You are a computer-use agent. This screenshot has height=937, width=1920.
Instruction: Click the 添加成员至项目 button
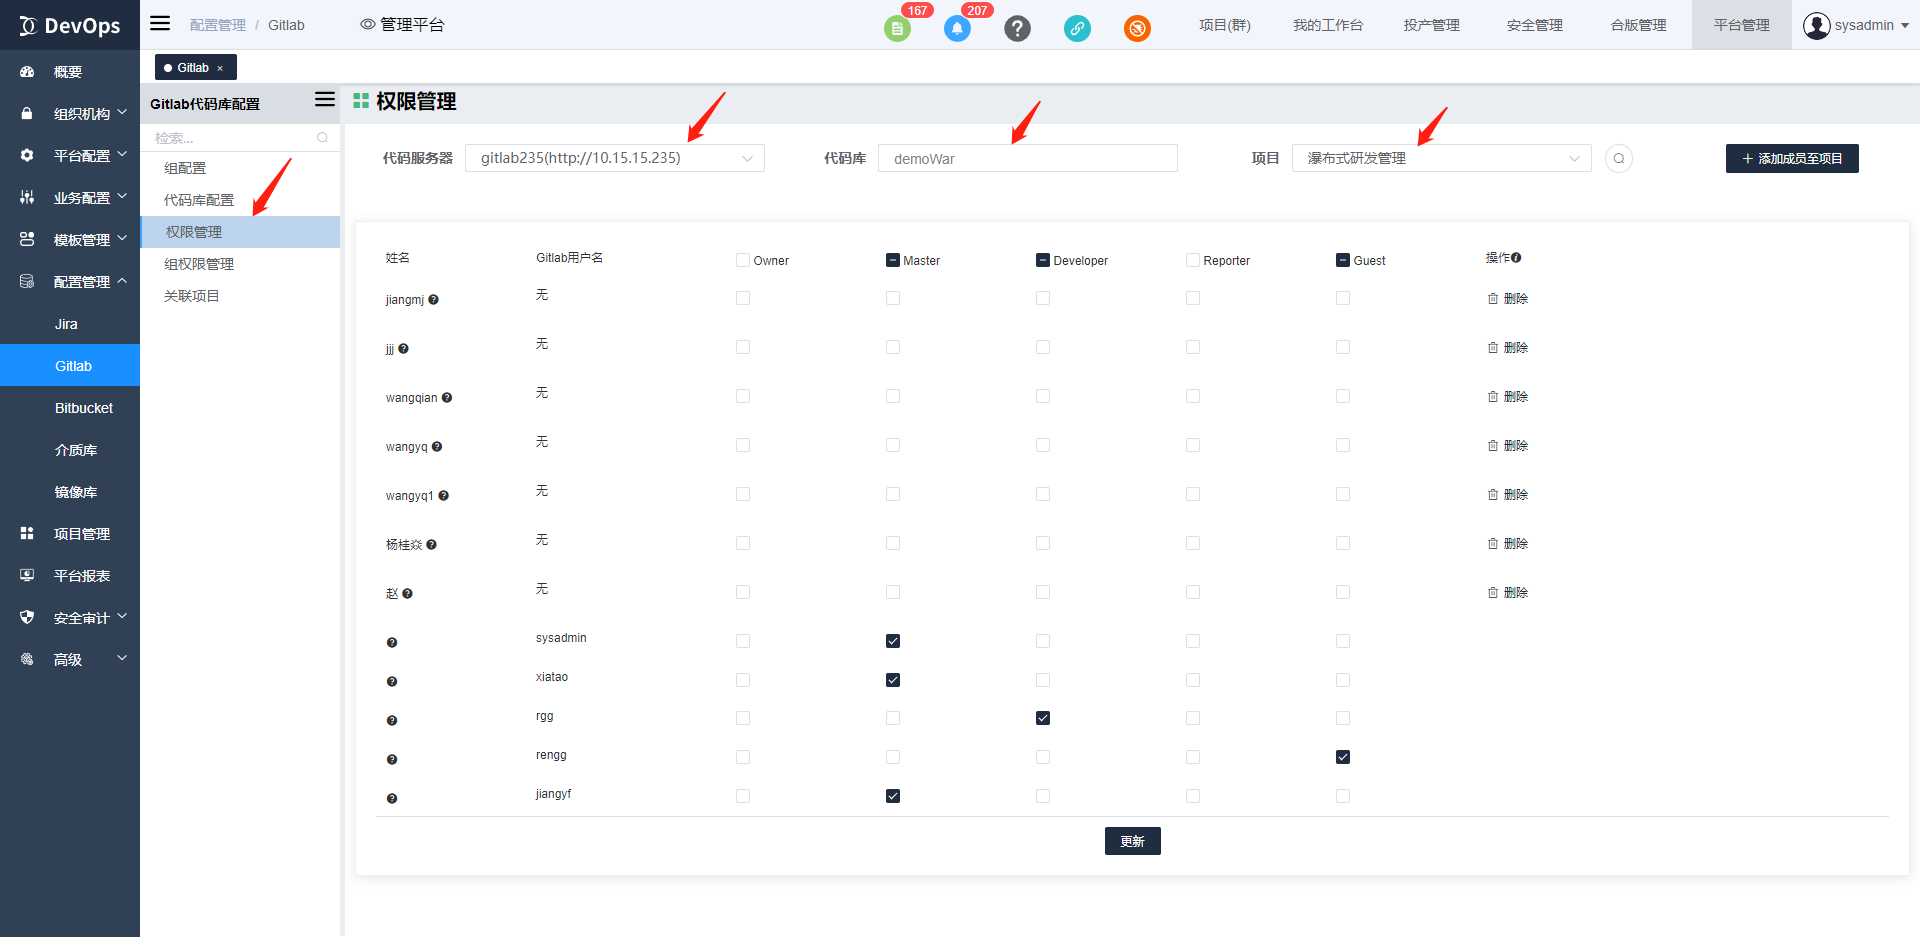coord(1791,158)
